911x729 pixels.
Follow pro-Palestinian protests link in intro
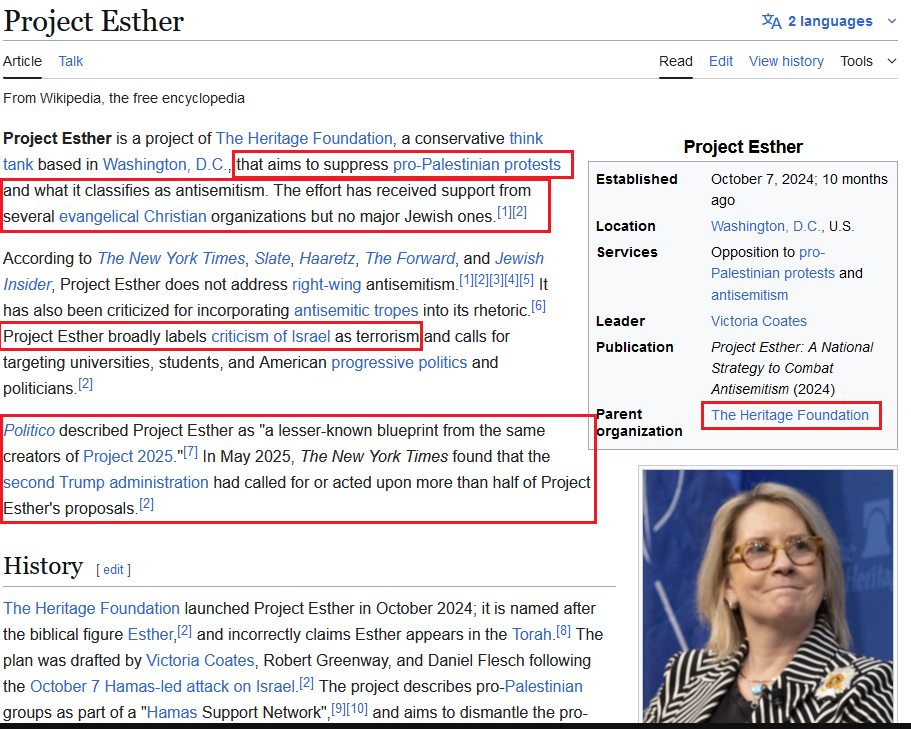click(476, 164)
